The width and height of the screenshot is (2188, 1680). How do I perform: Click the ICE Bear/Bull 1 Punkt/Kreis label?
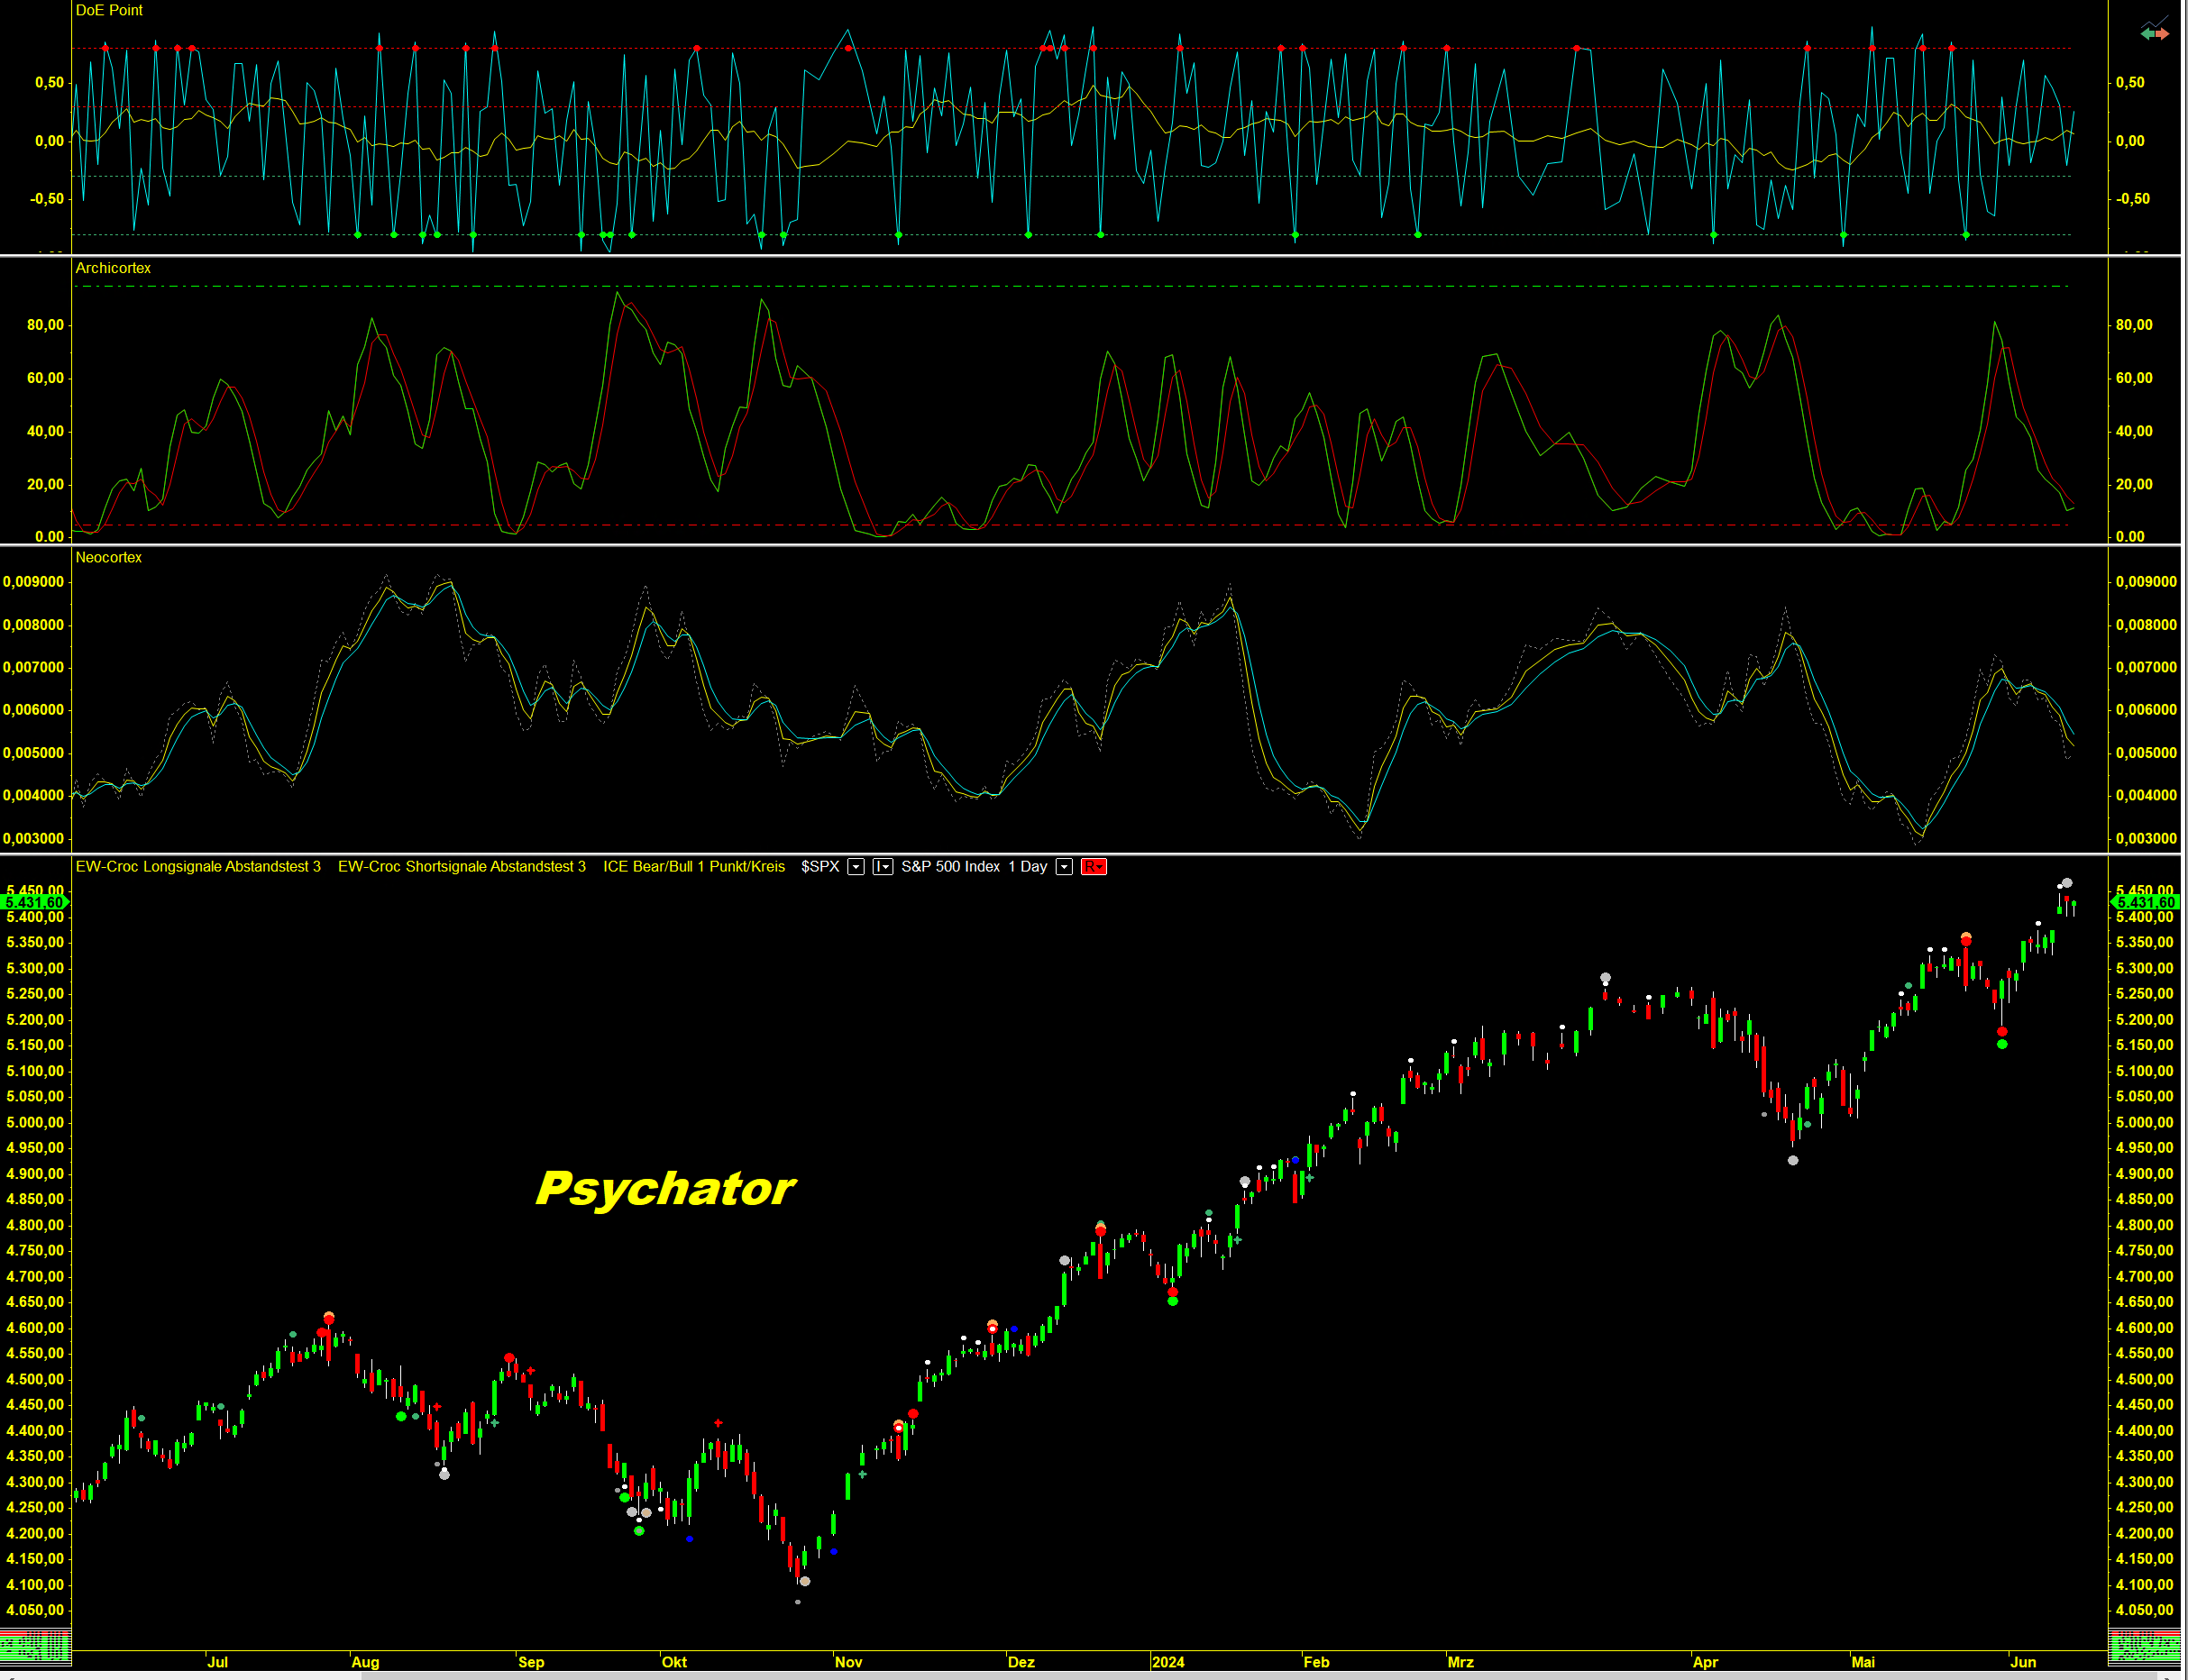(693, 867)
